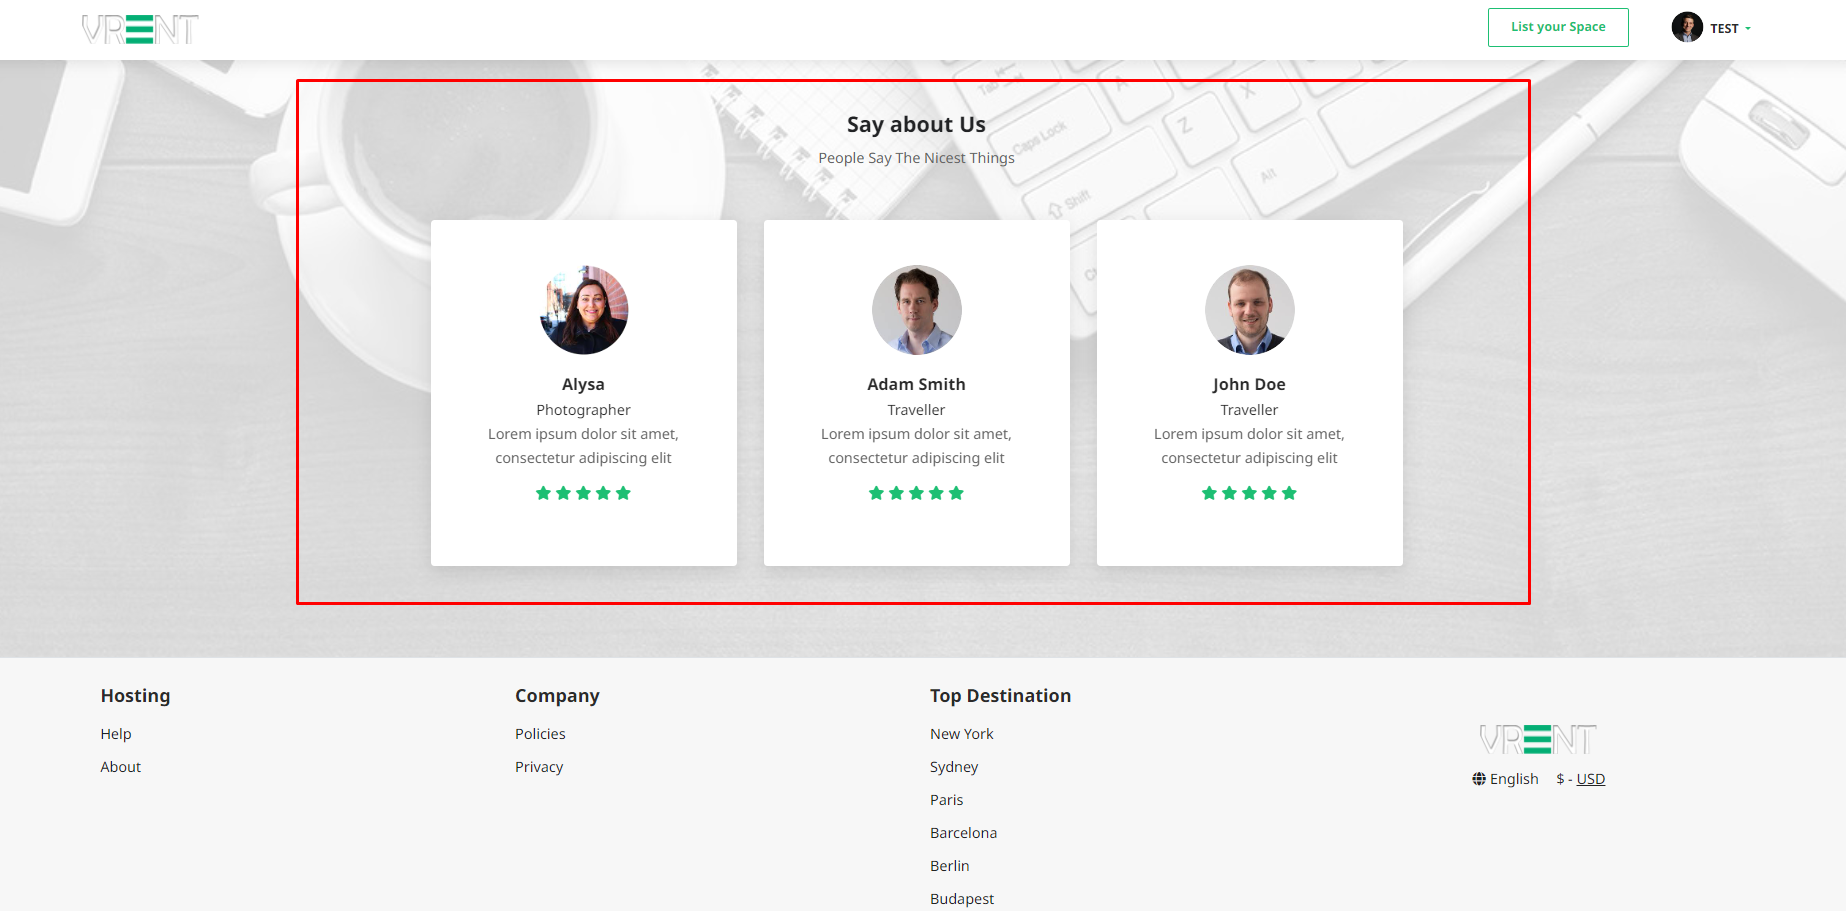This screenshot has width=1846, height=911.
Task: Select Barcelona in Top Destination
Action: coord(963,833)
